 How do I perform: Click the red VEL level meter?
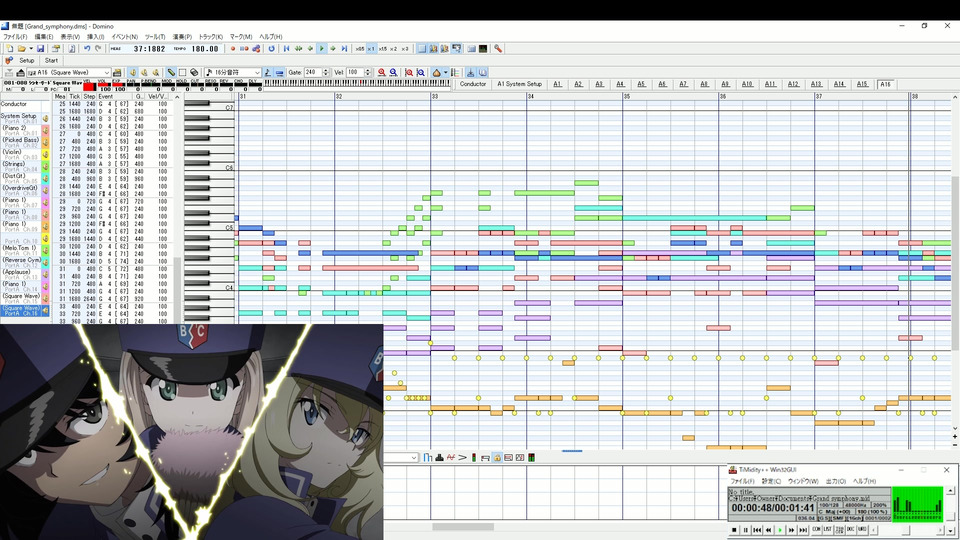[89, 87]
